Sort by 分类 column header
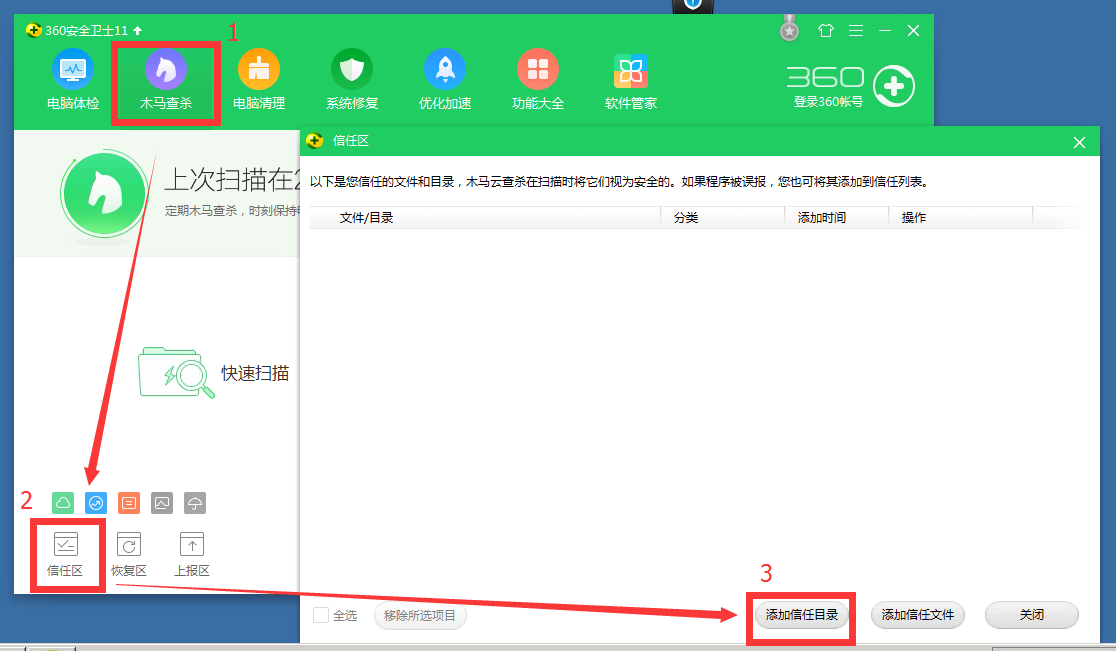Image resolution: width=1116 pixels, height=651 pixels. pyautogui.click(x=723, y=217)
